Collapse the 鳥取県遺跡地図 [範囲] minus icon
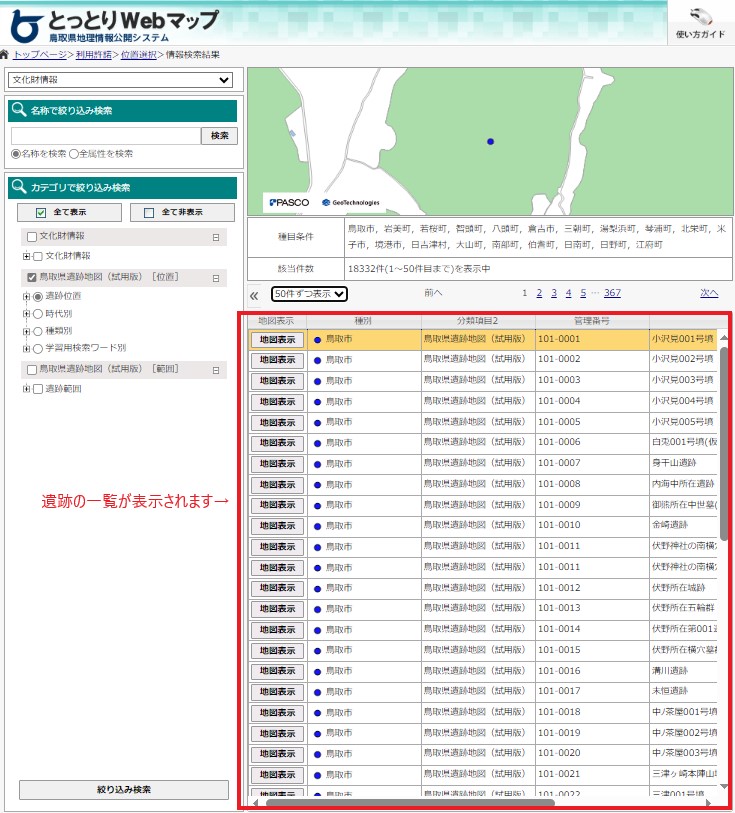The width and height of the screenshot is (735, 813). 216,370
